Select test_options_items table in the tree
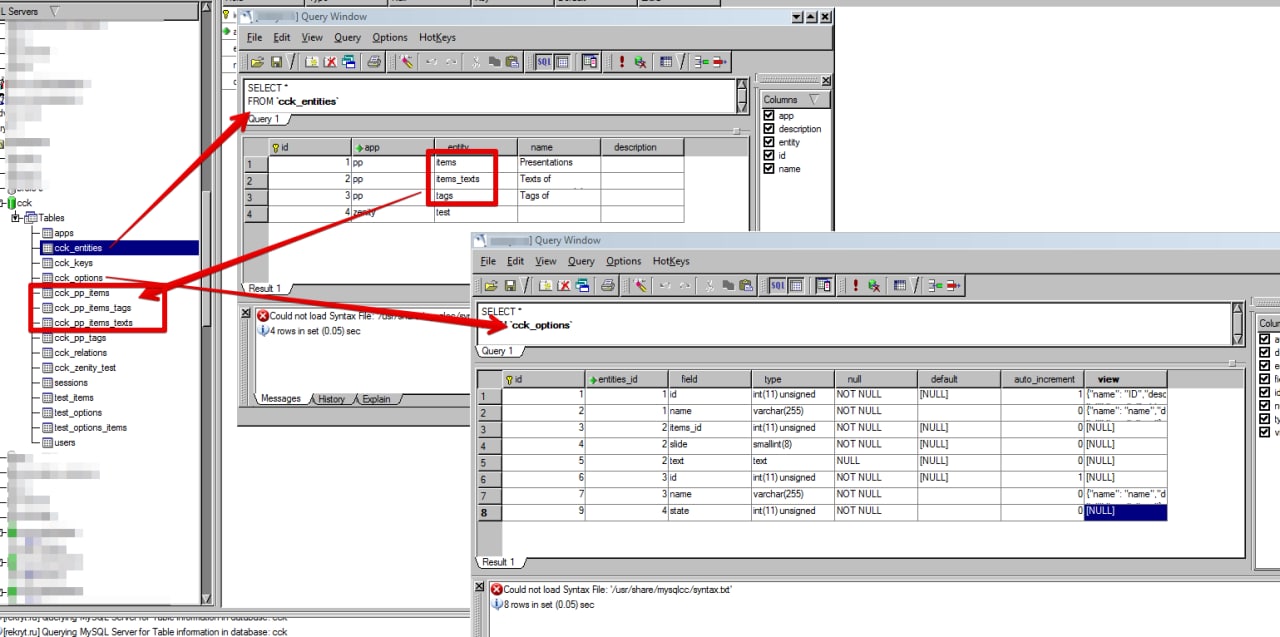 click(90, 428)
